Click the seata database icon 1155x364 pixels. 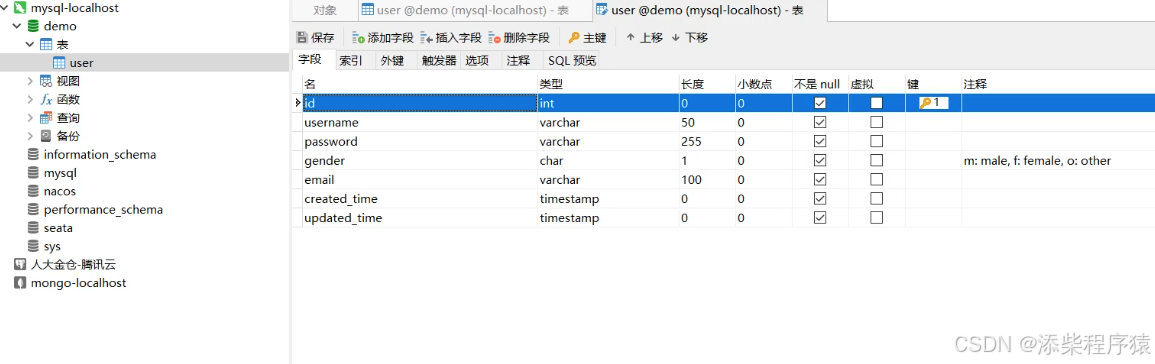33,228
